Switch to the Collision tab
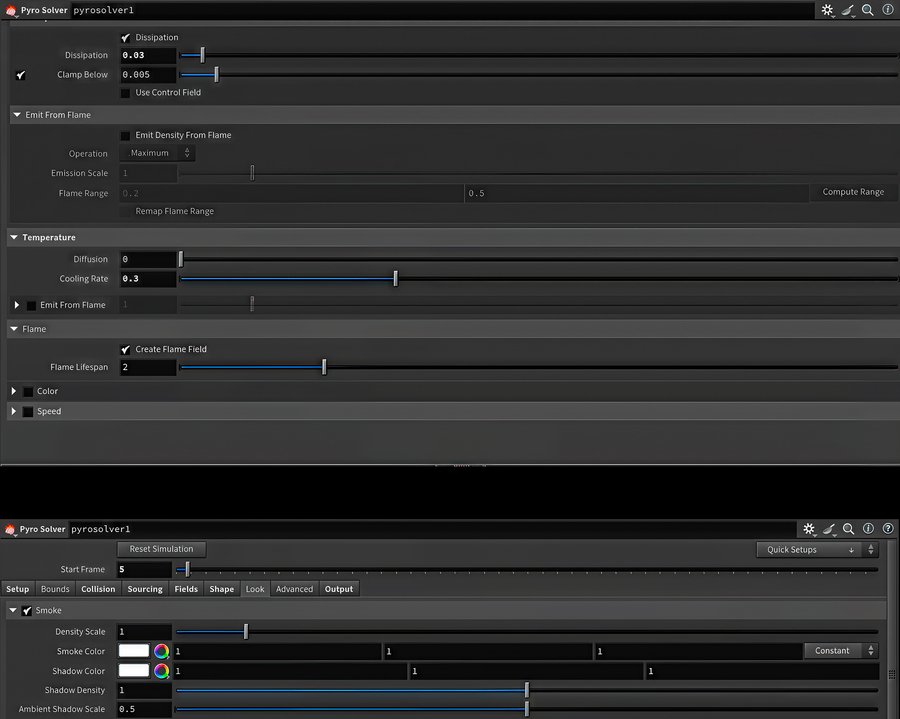900x719 pixels. 98,589
